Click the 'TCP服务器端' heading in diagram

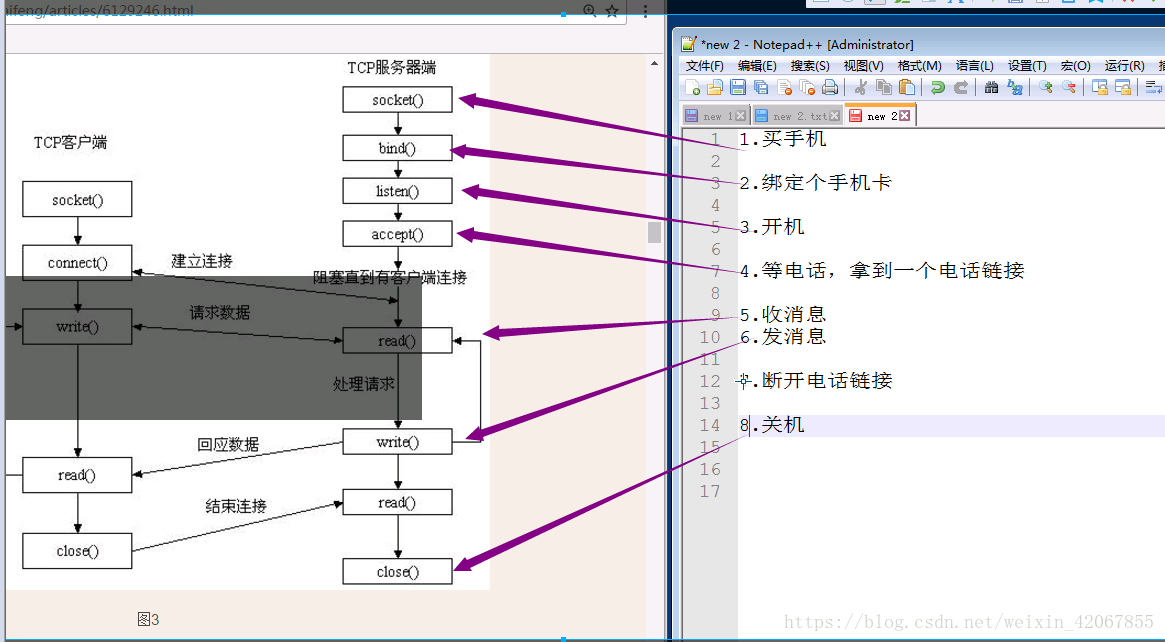(392, 68)
